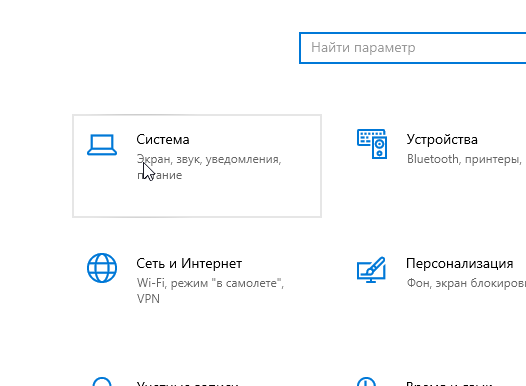This screenshot has height=386, width=526.
Task: Open the Устройства settings heading
Action: 442,140
